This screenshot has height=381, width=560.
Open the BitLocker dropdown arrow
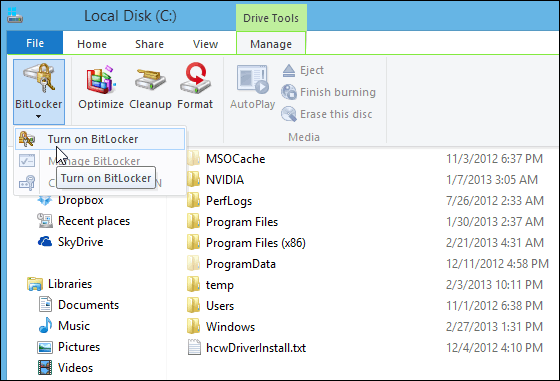click(x=39, y=116)
